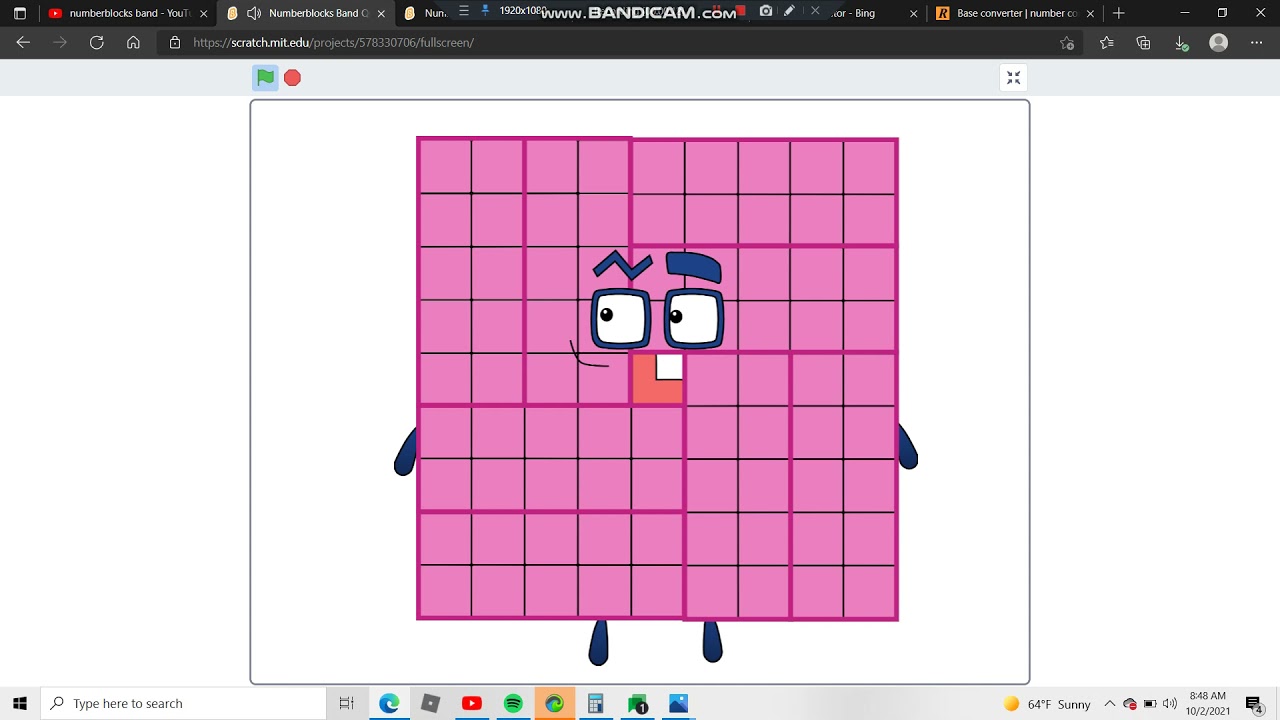
Task: Open Spotify from taskbar
Action: 513,704
